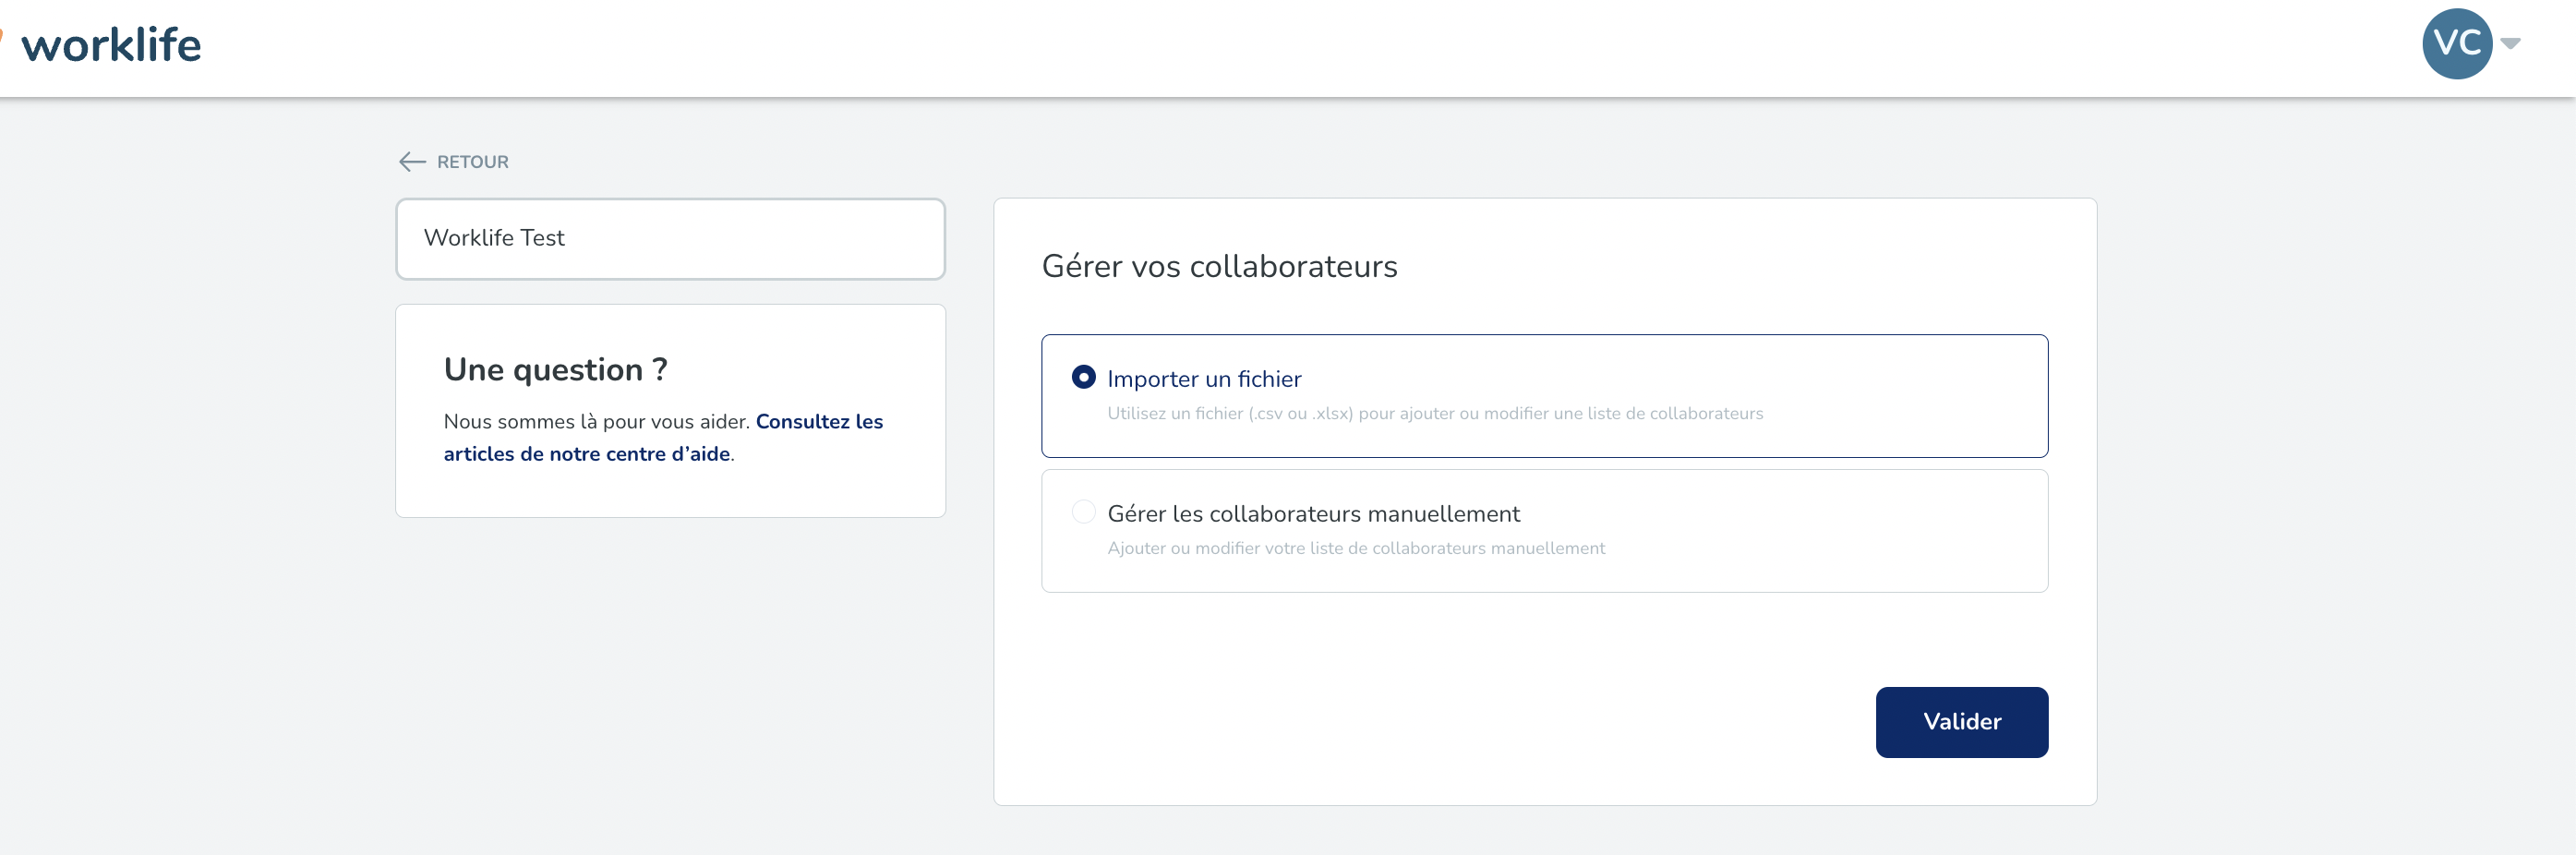
Task: Click "Ajouter ou modifier votre liste" description
Action: click(x=1355, y=548)
